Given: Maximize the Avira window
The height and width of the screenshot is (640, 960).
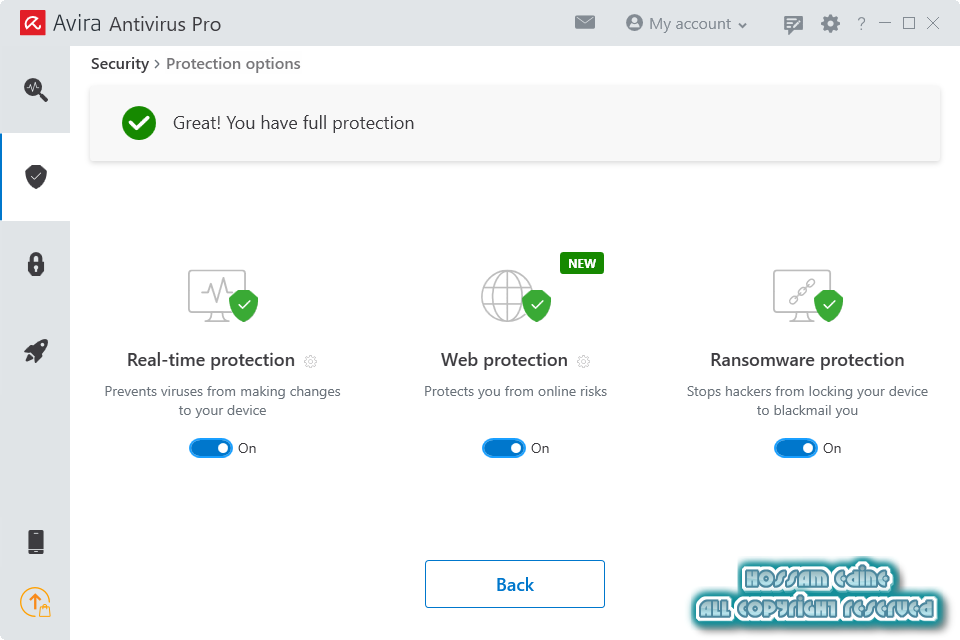Looking at the screenshot, I should [x=909, y=23].
